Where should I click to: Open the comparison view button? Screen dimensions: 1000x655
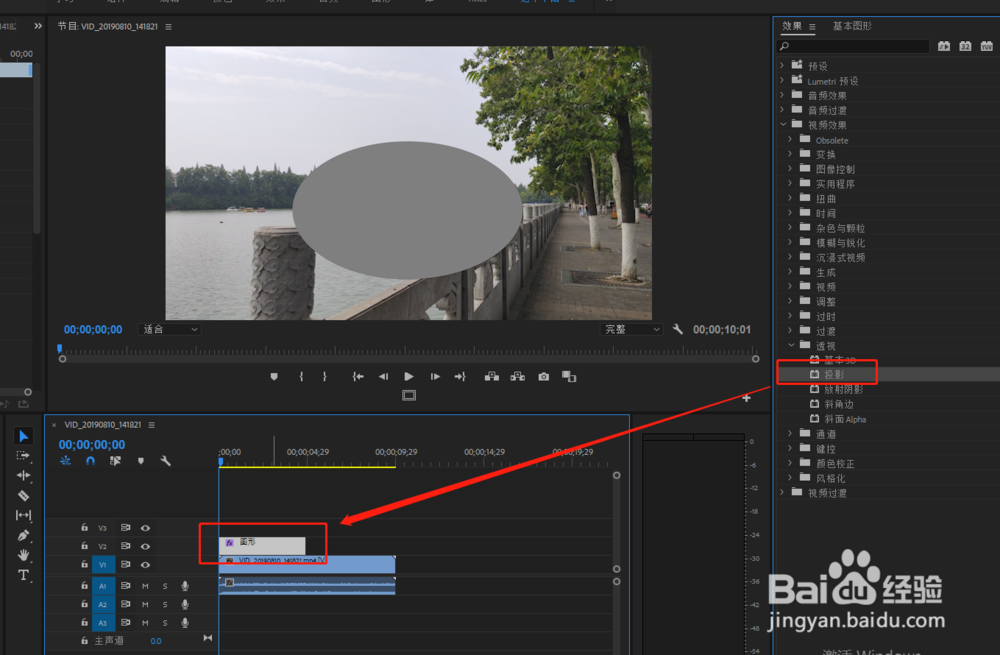click(x=569, y=377)
